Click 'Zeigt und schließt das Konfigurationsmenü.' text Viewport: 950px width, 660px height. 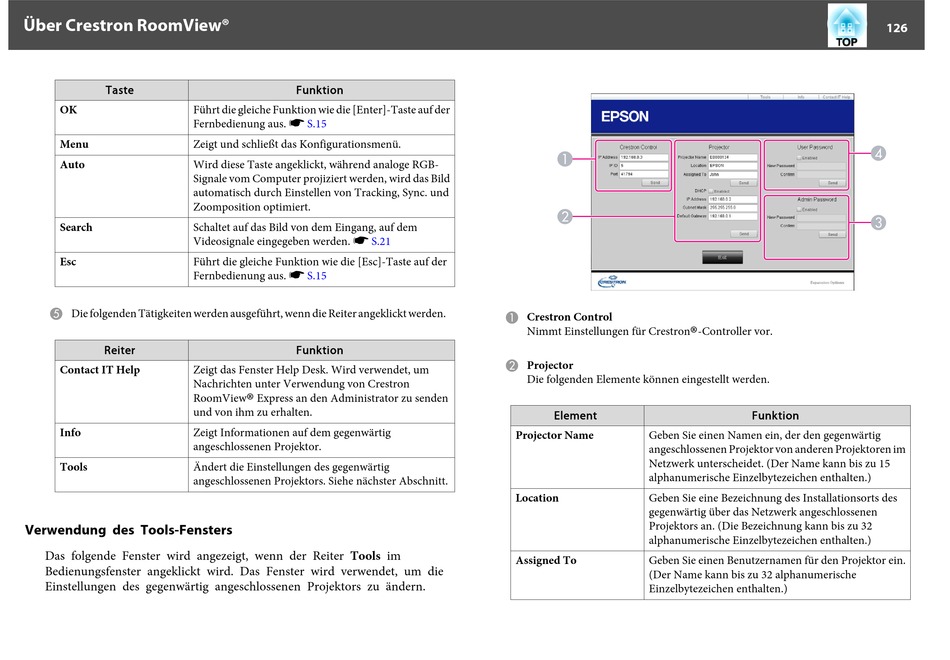297,145
